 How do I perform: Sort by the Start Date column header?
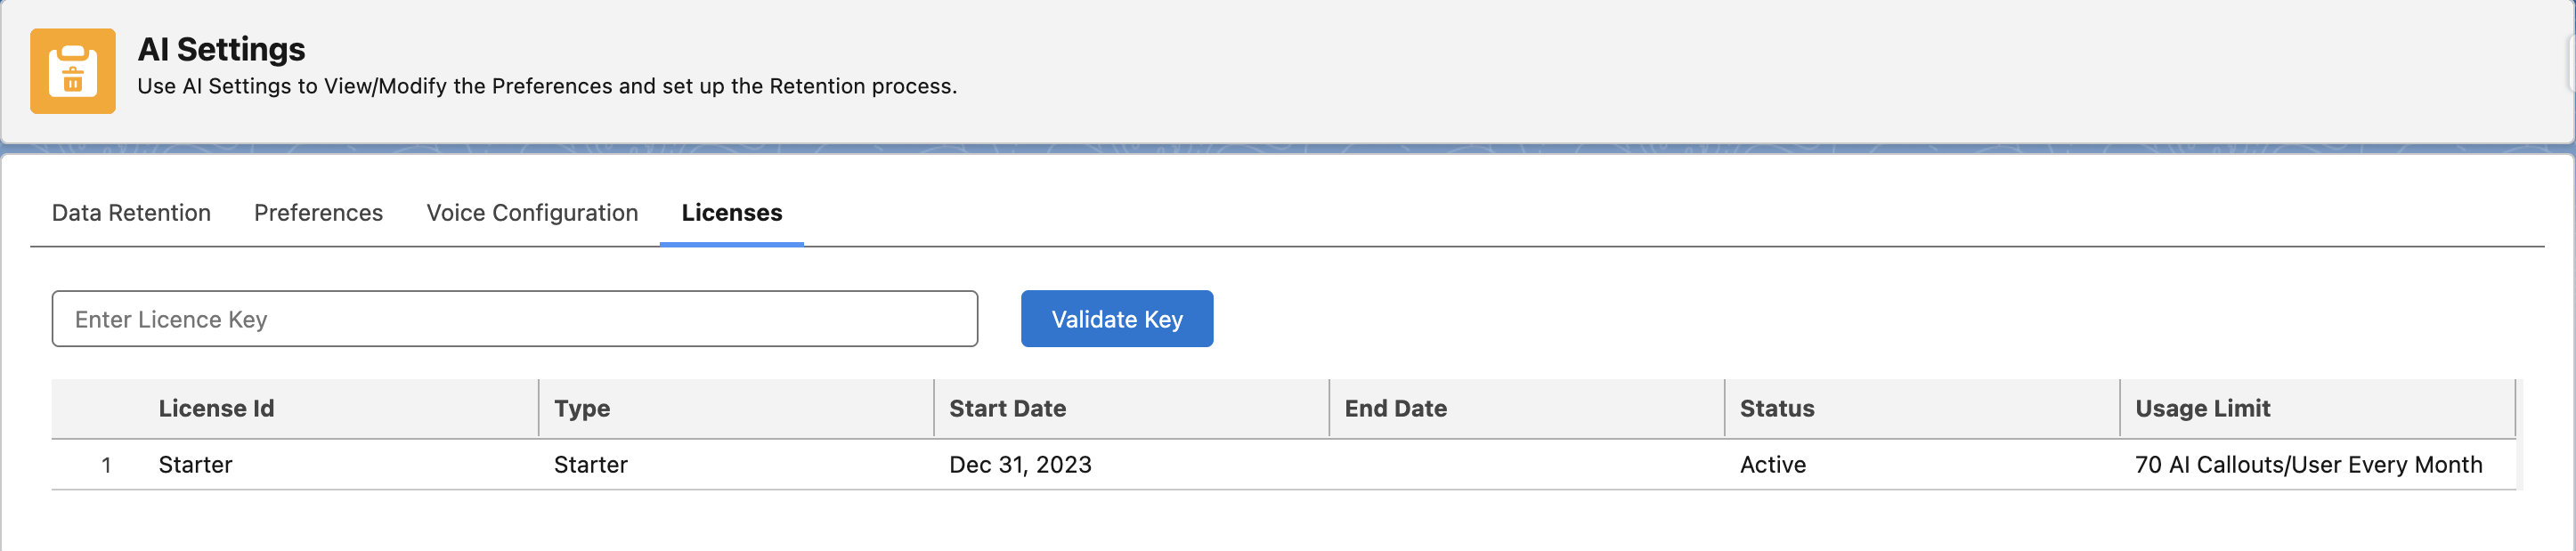click(1007, 408)
